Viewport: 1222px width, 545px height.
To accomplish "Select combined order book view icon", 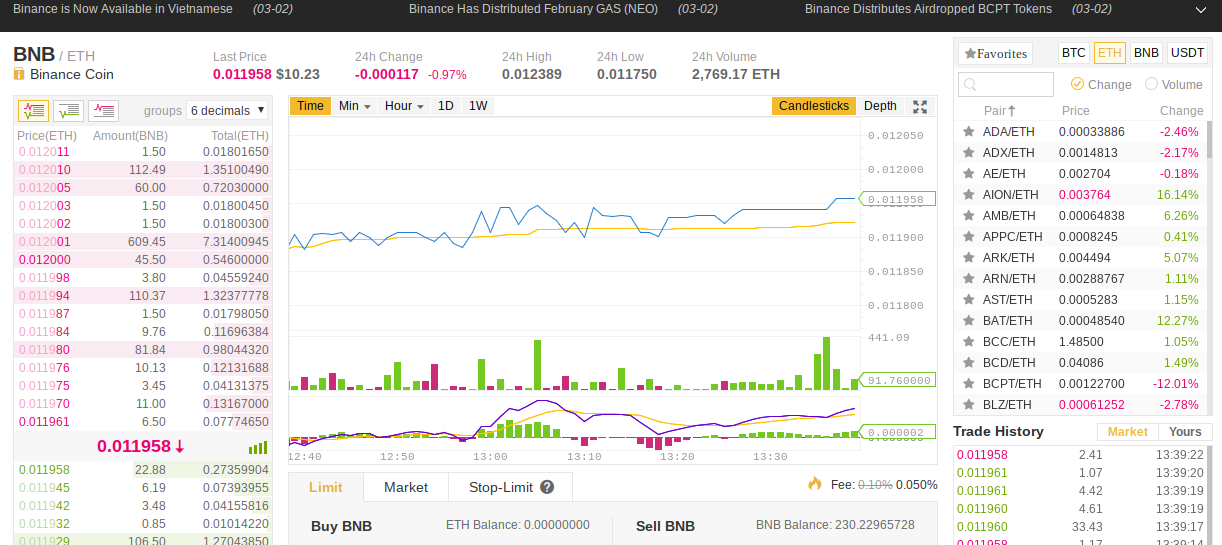I will pyautogui.click(x=33, y=110).
